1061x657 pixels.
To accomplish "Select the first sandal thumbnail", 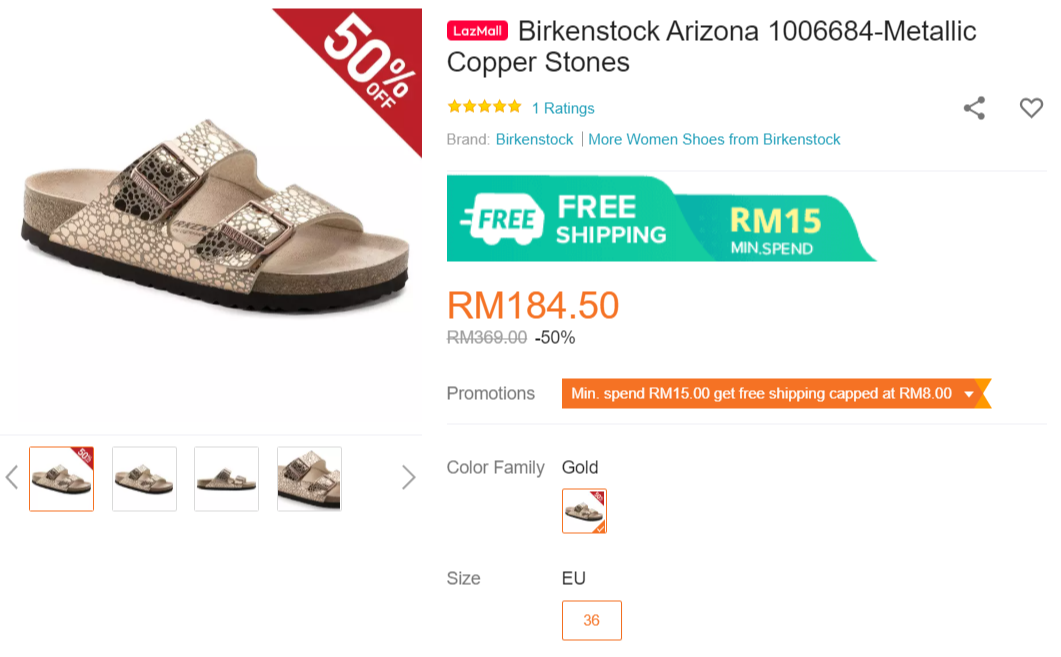I will pos(62,479).
